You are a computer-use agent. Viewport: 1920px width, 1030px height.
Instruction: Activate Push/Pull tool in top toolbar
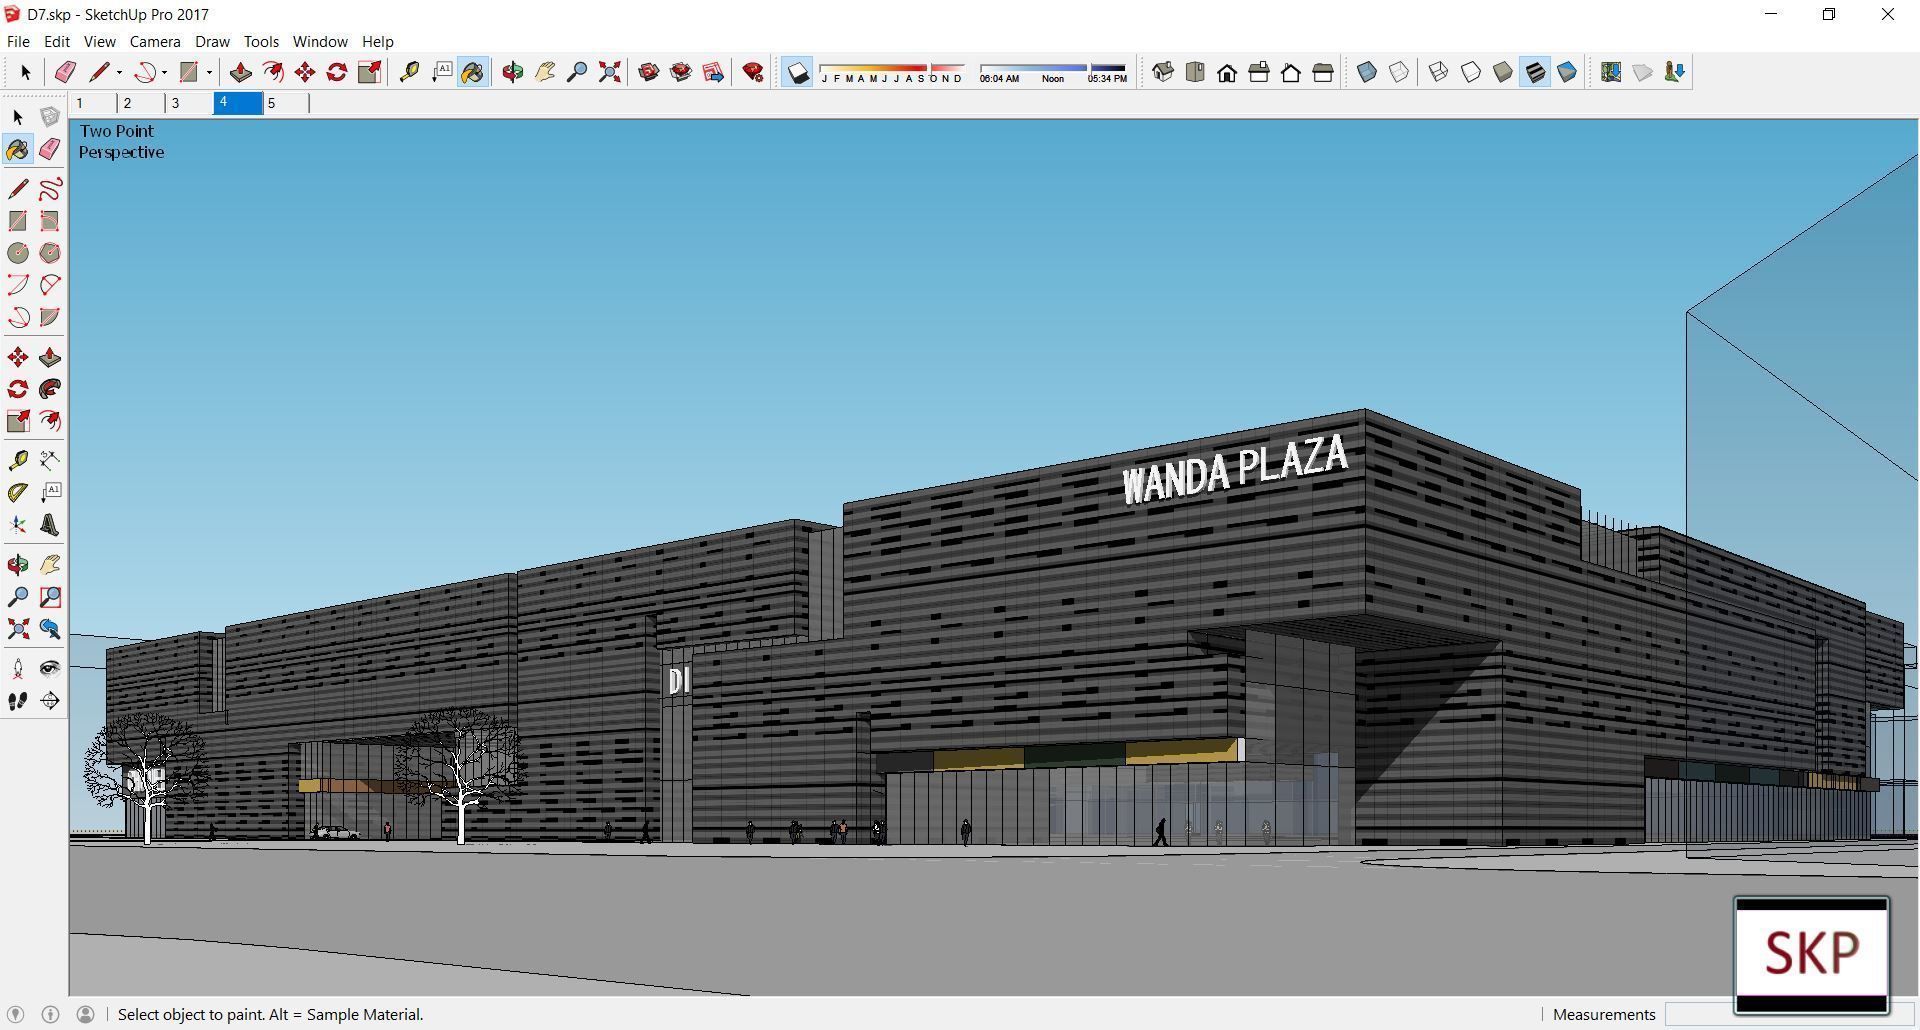point(240,72)
